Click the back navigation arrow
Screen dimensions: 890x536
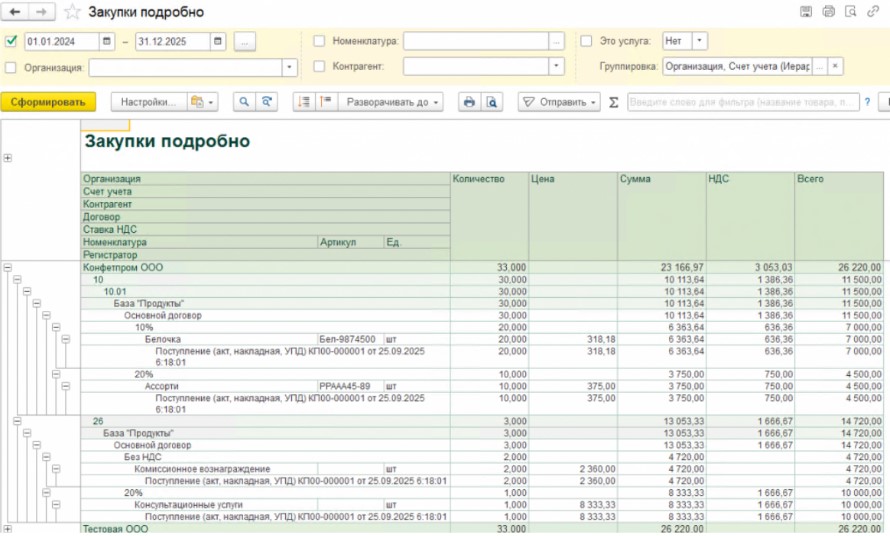tap(15, 12)
